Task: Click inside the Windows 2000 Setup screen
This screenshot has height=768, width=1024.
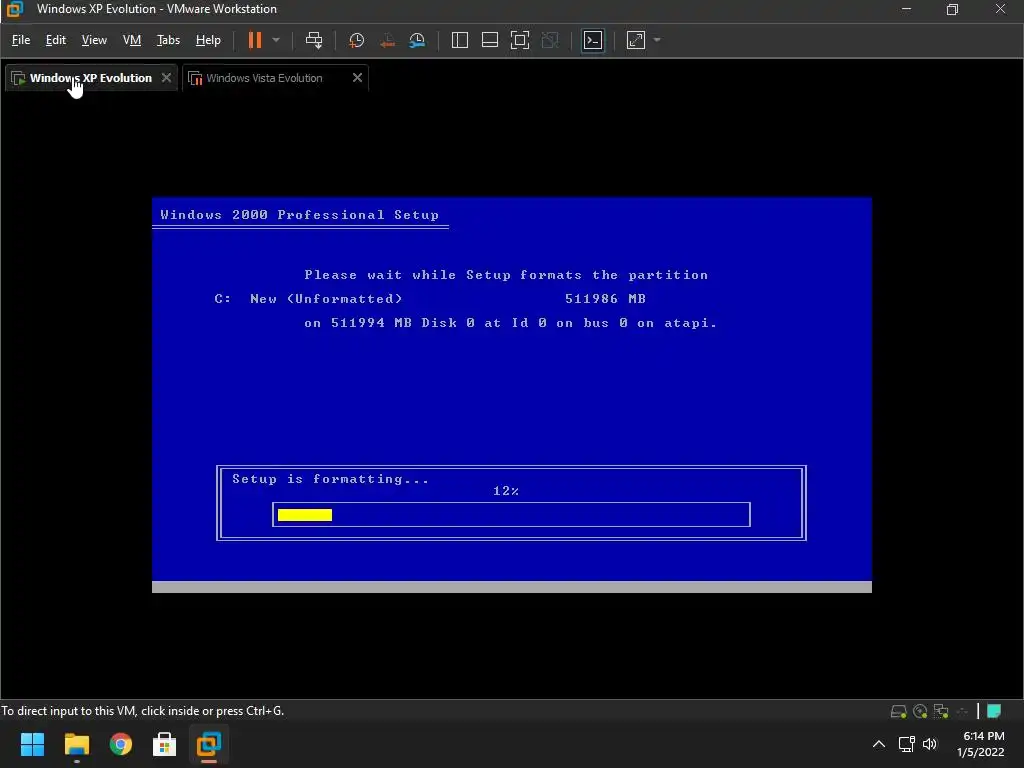Action: pos(512,394)
